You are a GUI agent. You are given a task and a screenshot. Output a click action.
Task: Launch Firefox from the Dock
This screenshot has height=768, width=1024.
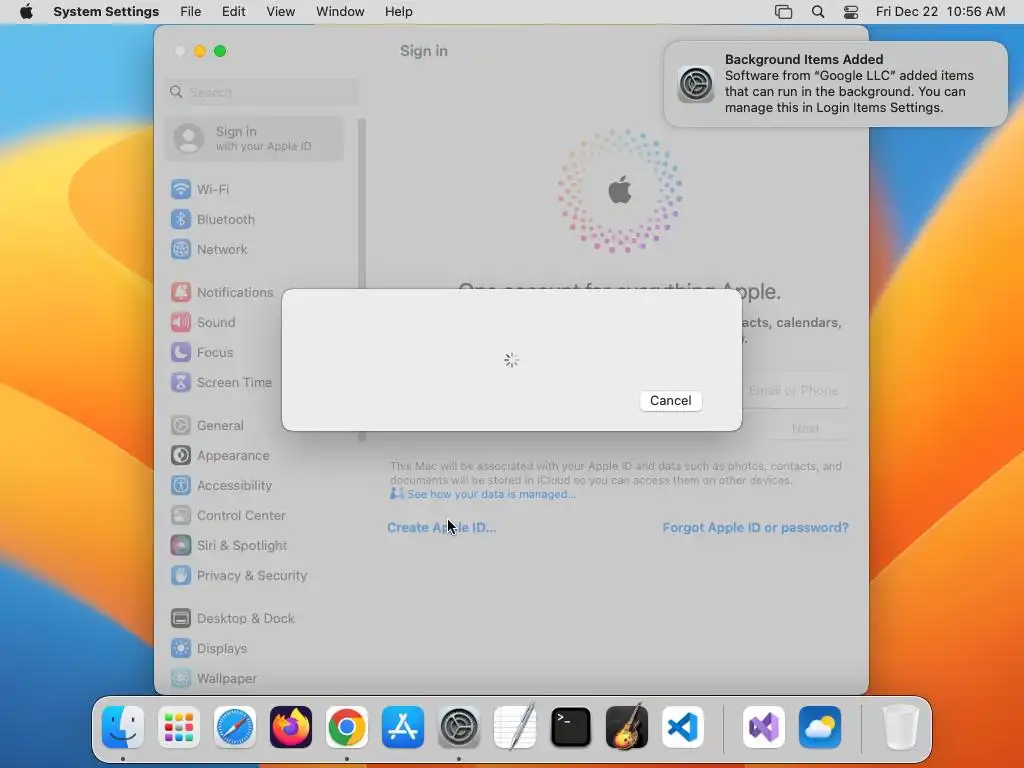click(291, 727)
